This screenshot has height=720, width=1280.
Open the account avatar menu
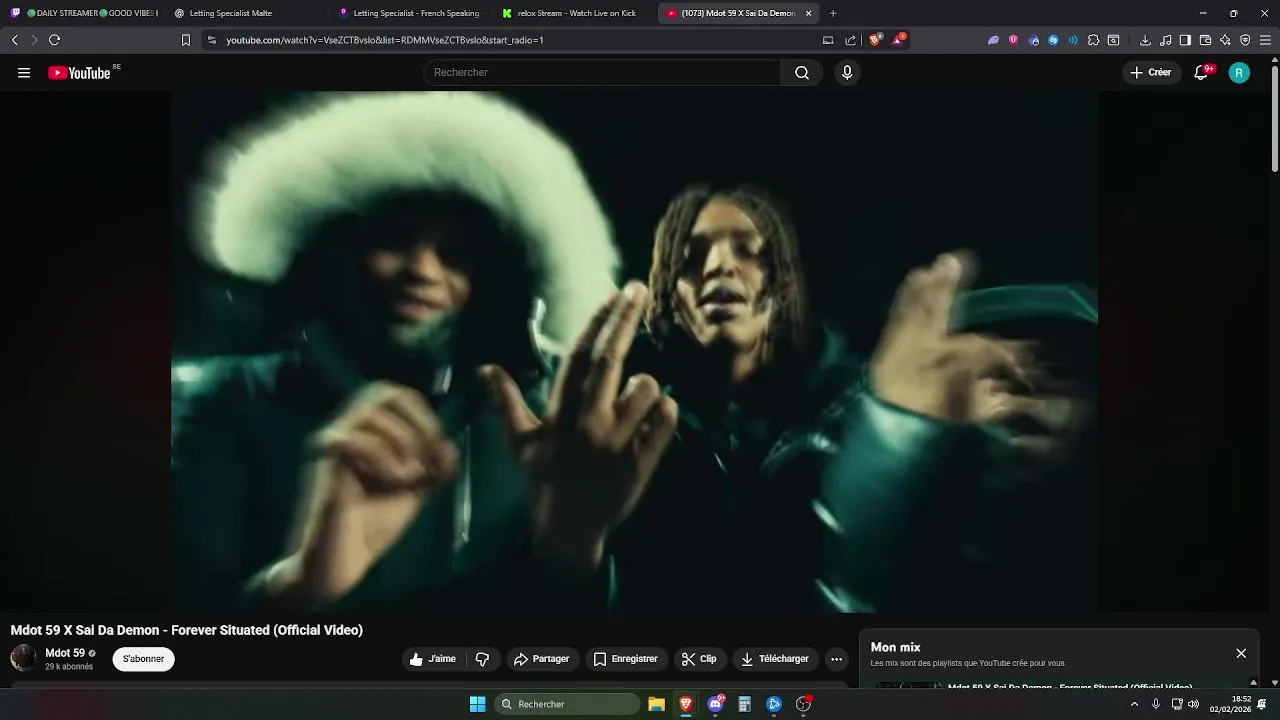coord(1239,72)
